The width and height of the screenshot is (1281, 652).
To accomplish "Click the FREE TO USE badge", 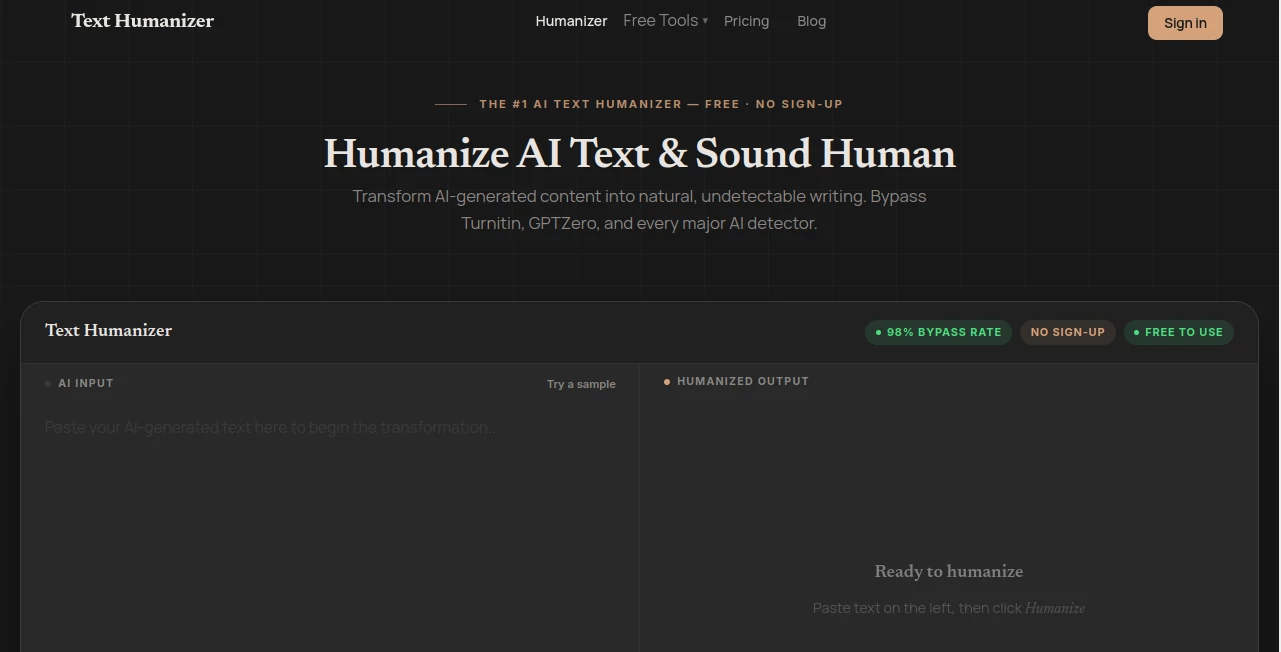I will [x=1178, y=332].
